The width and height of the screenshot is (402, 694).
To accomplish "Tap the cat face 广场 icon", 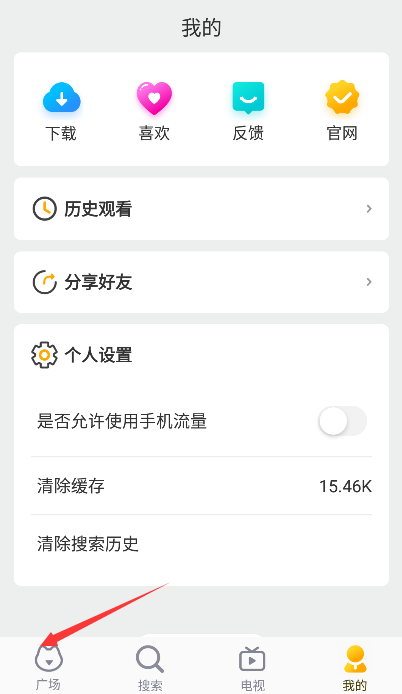I will [x=49, y=659].
